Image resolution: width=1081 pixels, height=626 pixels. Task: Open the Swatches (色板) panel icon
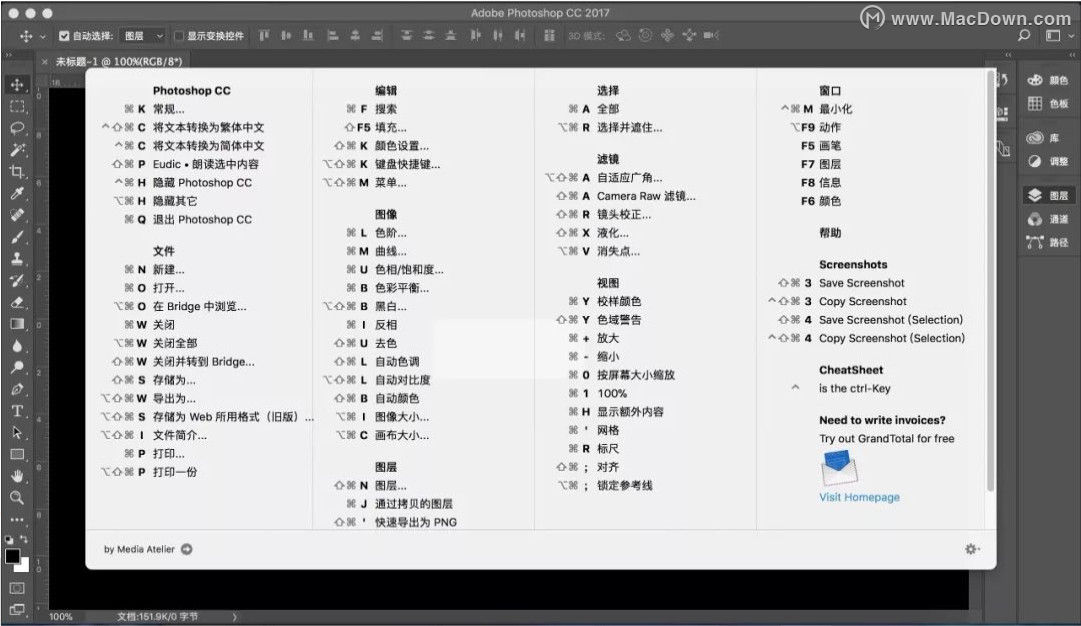coord(1035,103)
